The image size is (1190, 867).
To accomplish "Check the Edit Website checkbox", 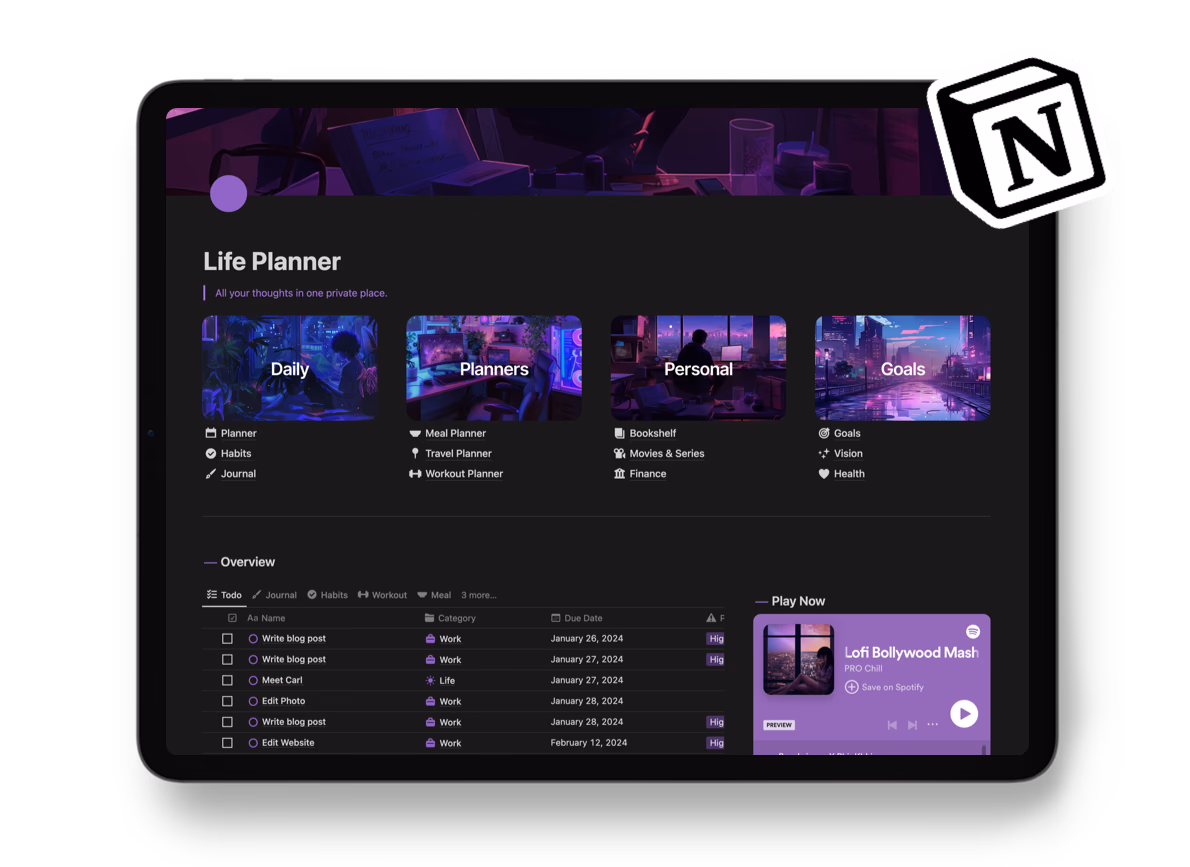I will (227, 742).
